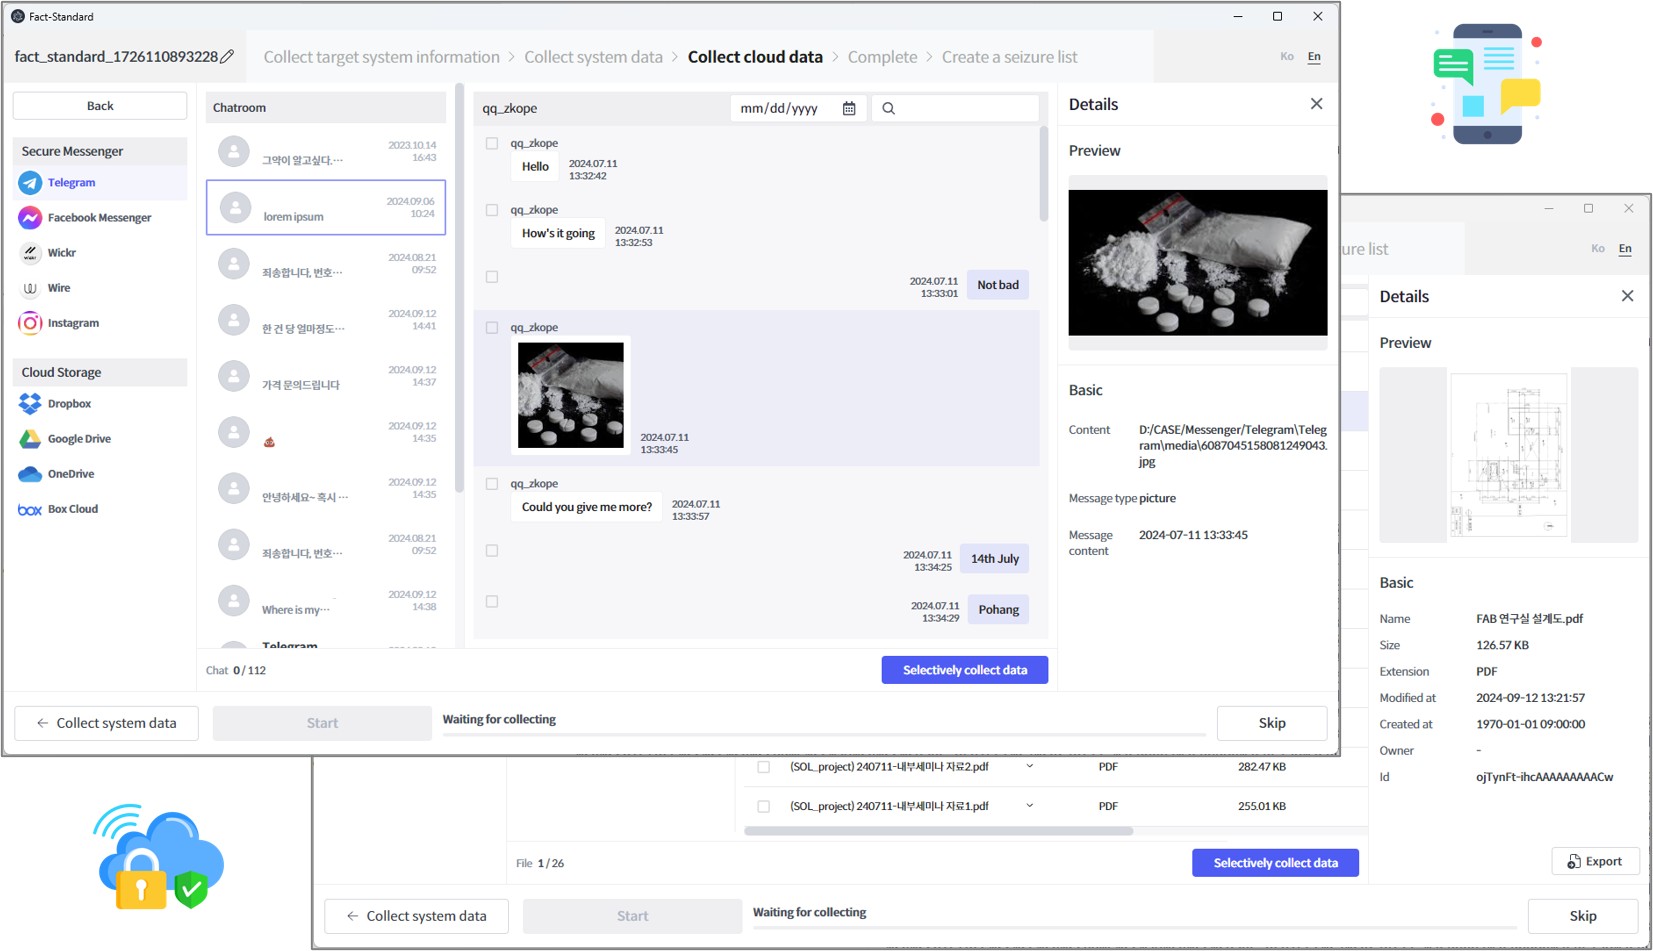The width and height of the screenshot is (1653, 951).
Task: Check the box for the "Not bad" reply
Action: [492, 277]
